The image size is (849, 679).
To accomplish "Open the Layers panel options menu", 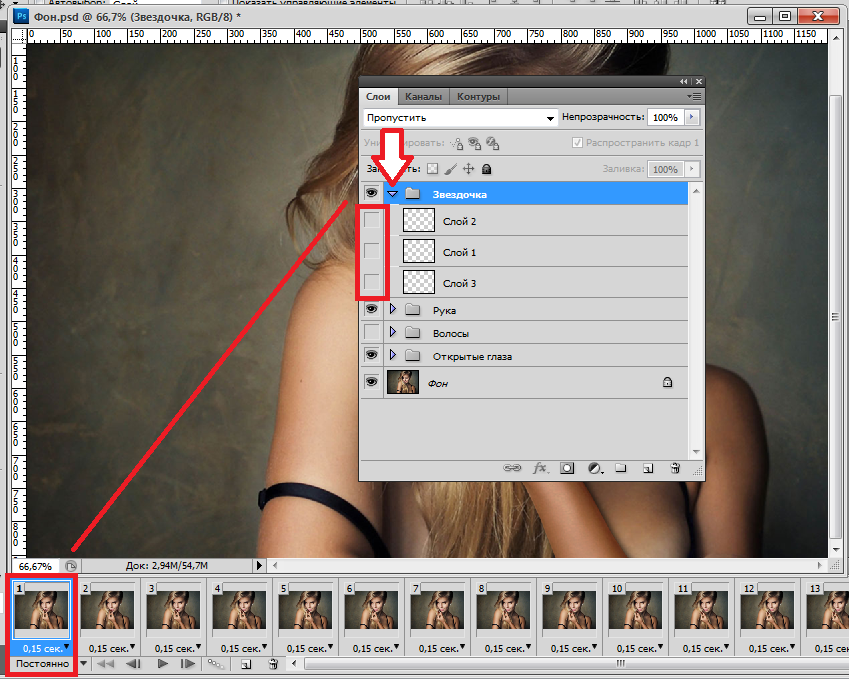I will click(x=694, y=96).
